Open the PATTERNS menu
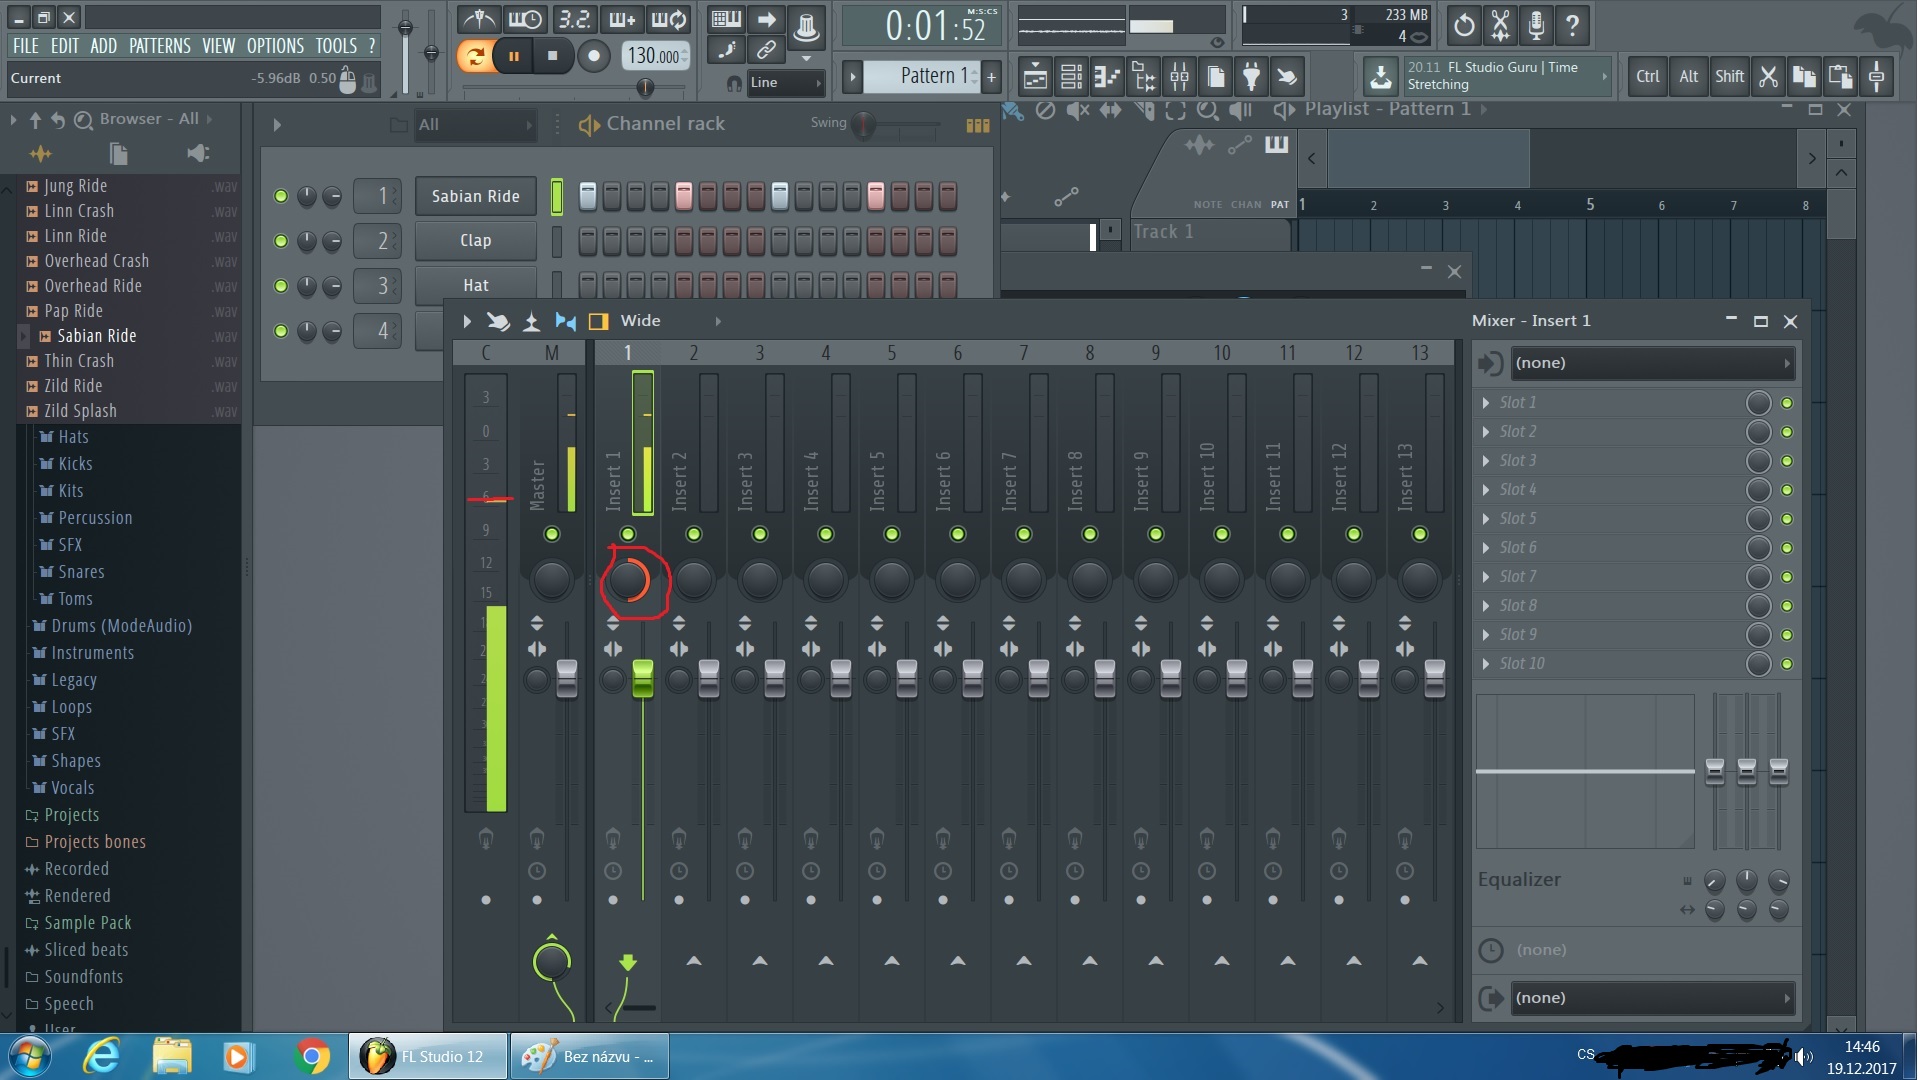The image size is (1920, 1080). pos(159,46)
